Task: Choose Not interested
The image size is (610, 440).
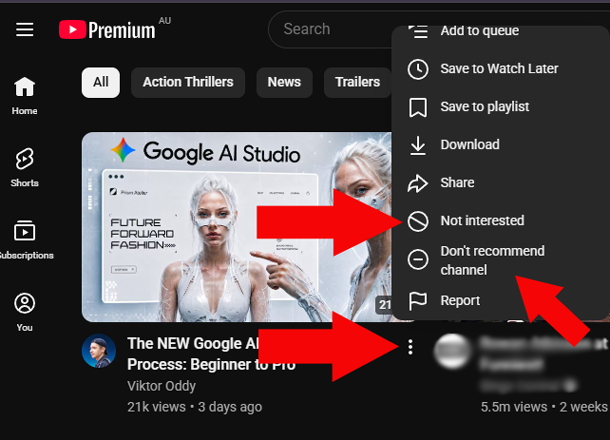Action: 501,221
